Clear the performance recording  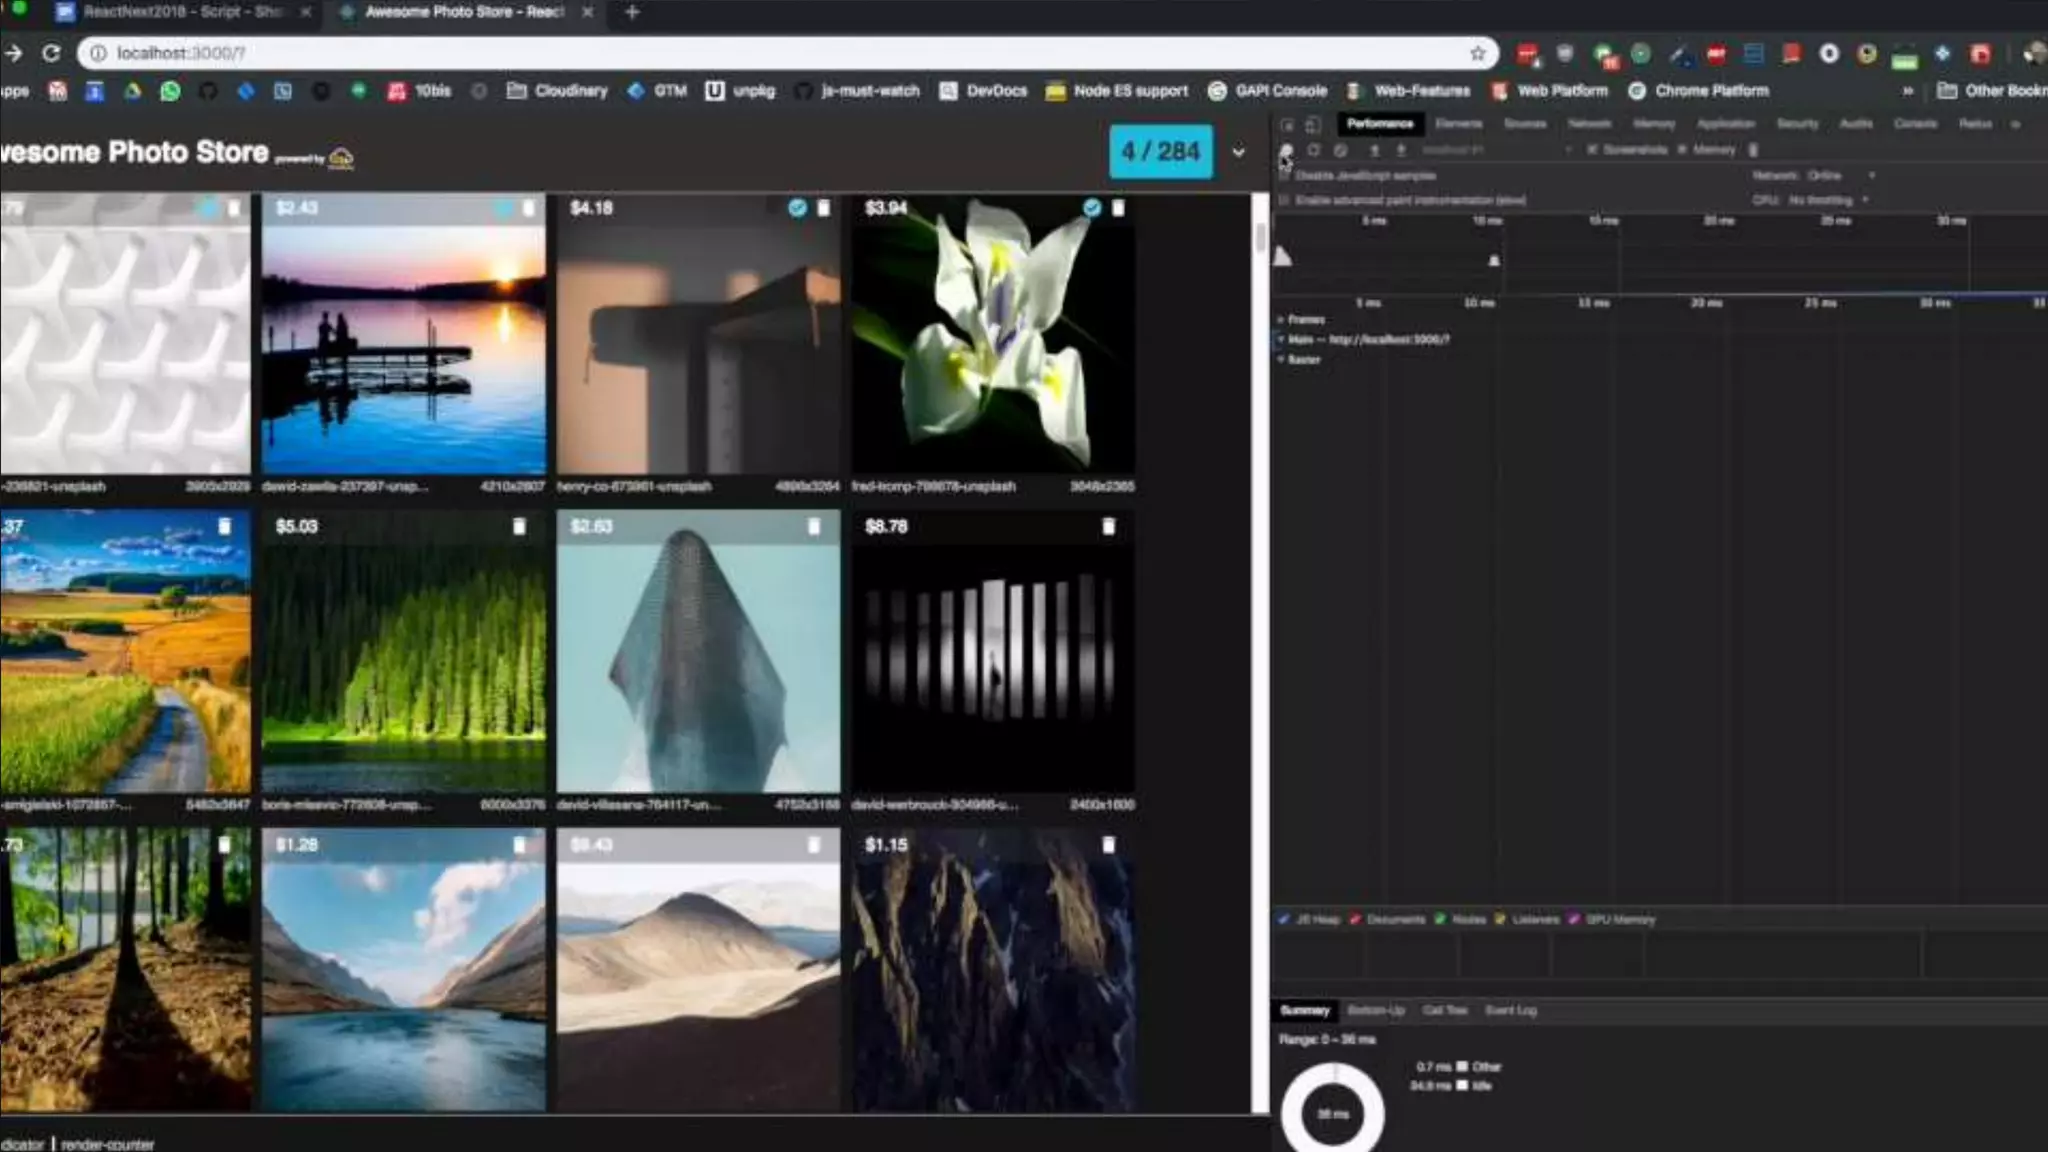click(x=1341, y=150)
